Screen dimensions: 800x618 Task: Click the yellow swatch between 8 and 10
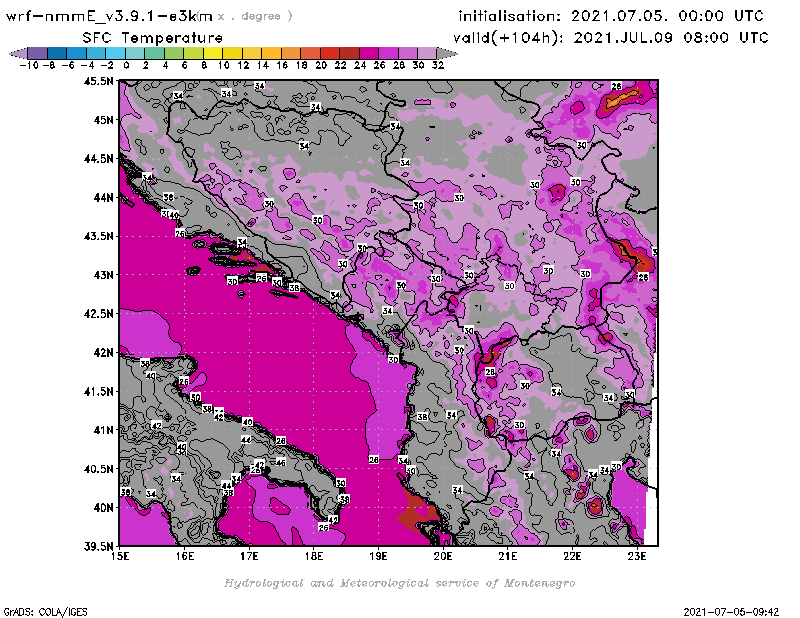pos(213,53)
